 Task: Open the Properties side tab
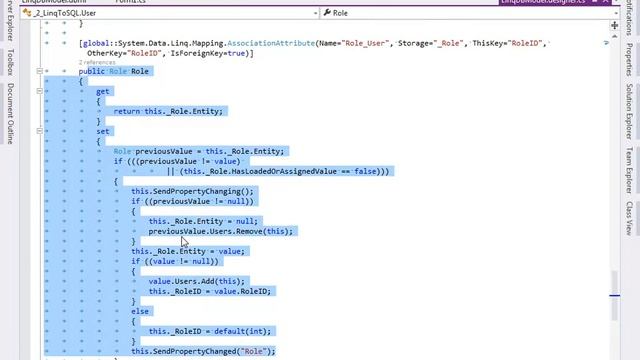click(x=629, y=60)
